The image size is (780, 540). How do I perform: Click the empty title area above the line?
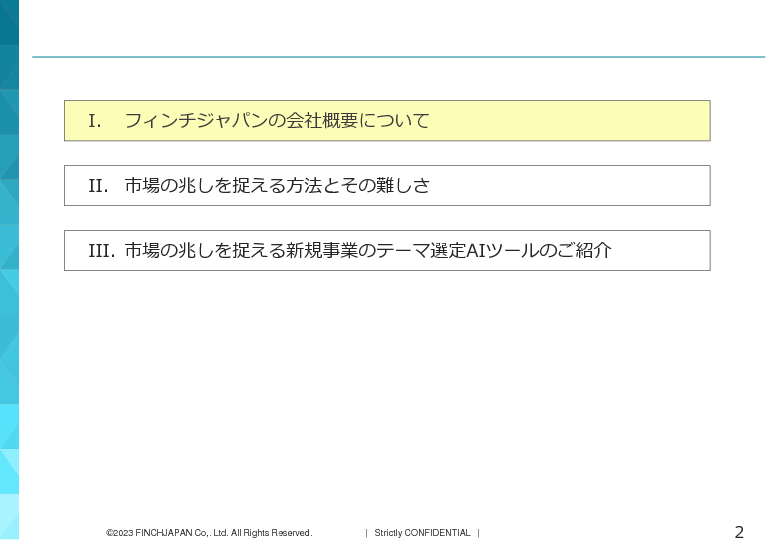tap(398, 30)
